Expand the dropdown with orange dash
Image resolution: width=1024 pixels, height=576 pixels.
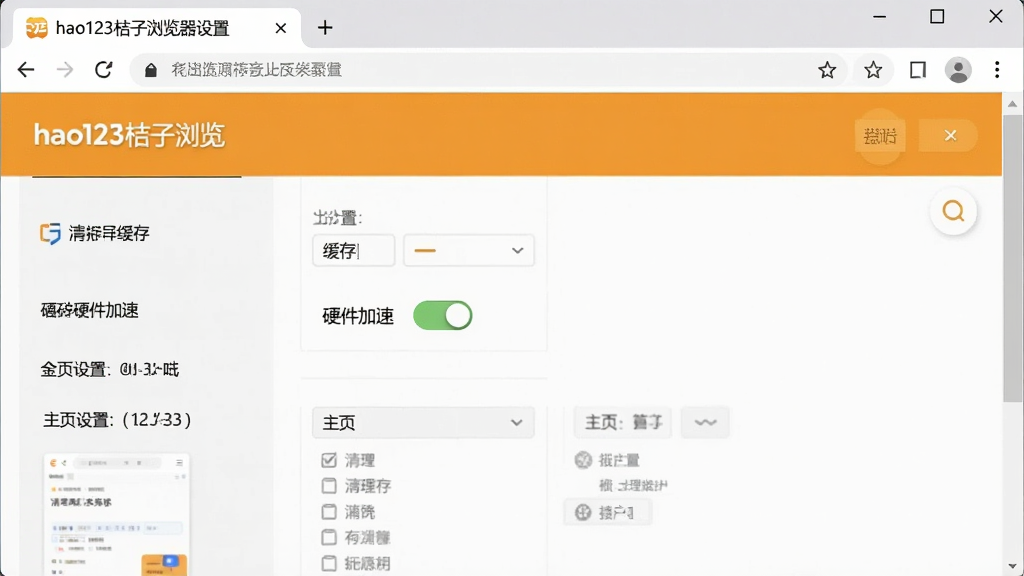tap(468, 251)
